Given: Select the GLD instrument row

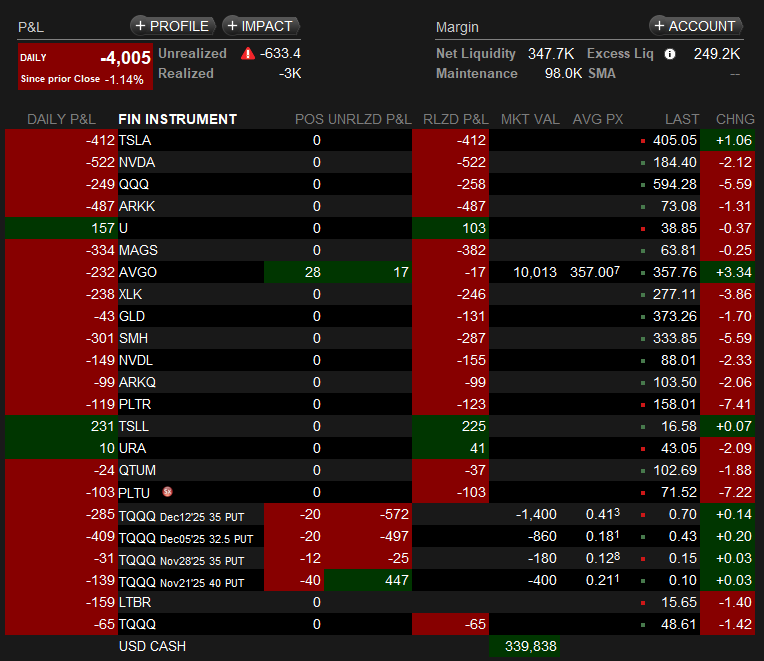Looking at the screenshot, I should (380, 316).
